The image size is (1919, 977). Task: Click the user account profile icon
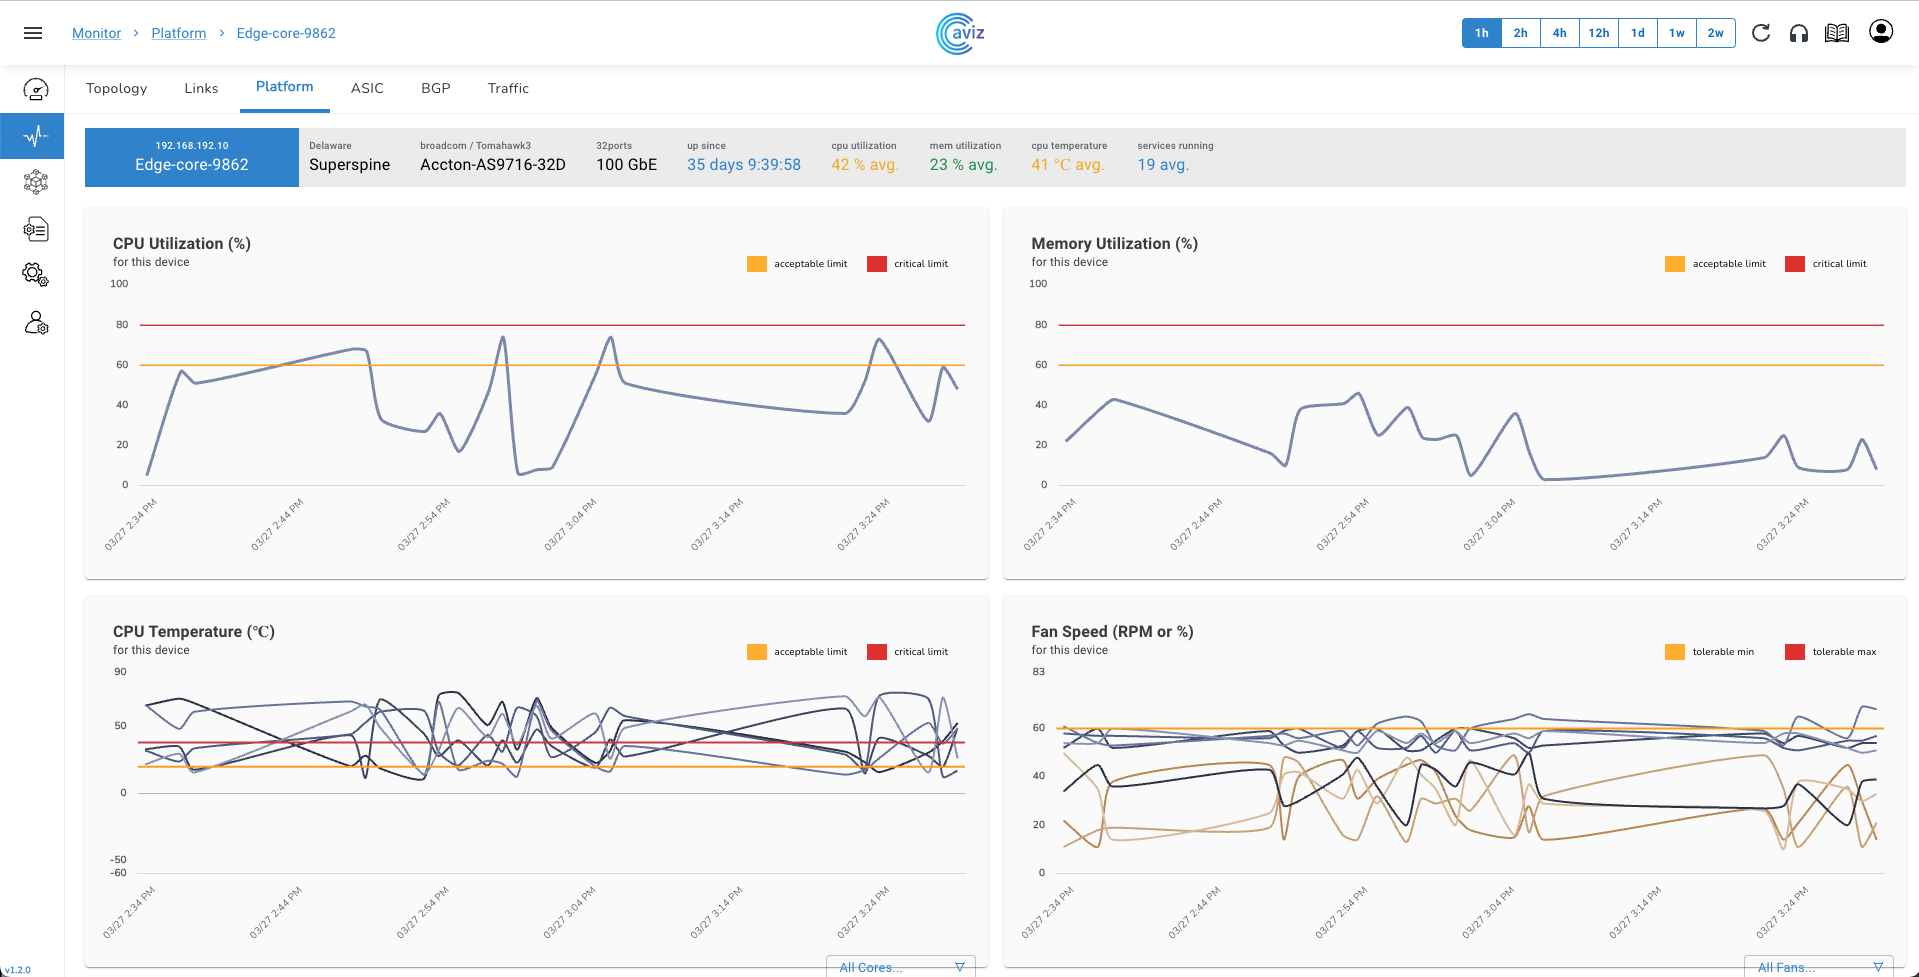[x=1881, y=32]
